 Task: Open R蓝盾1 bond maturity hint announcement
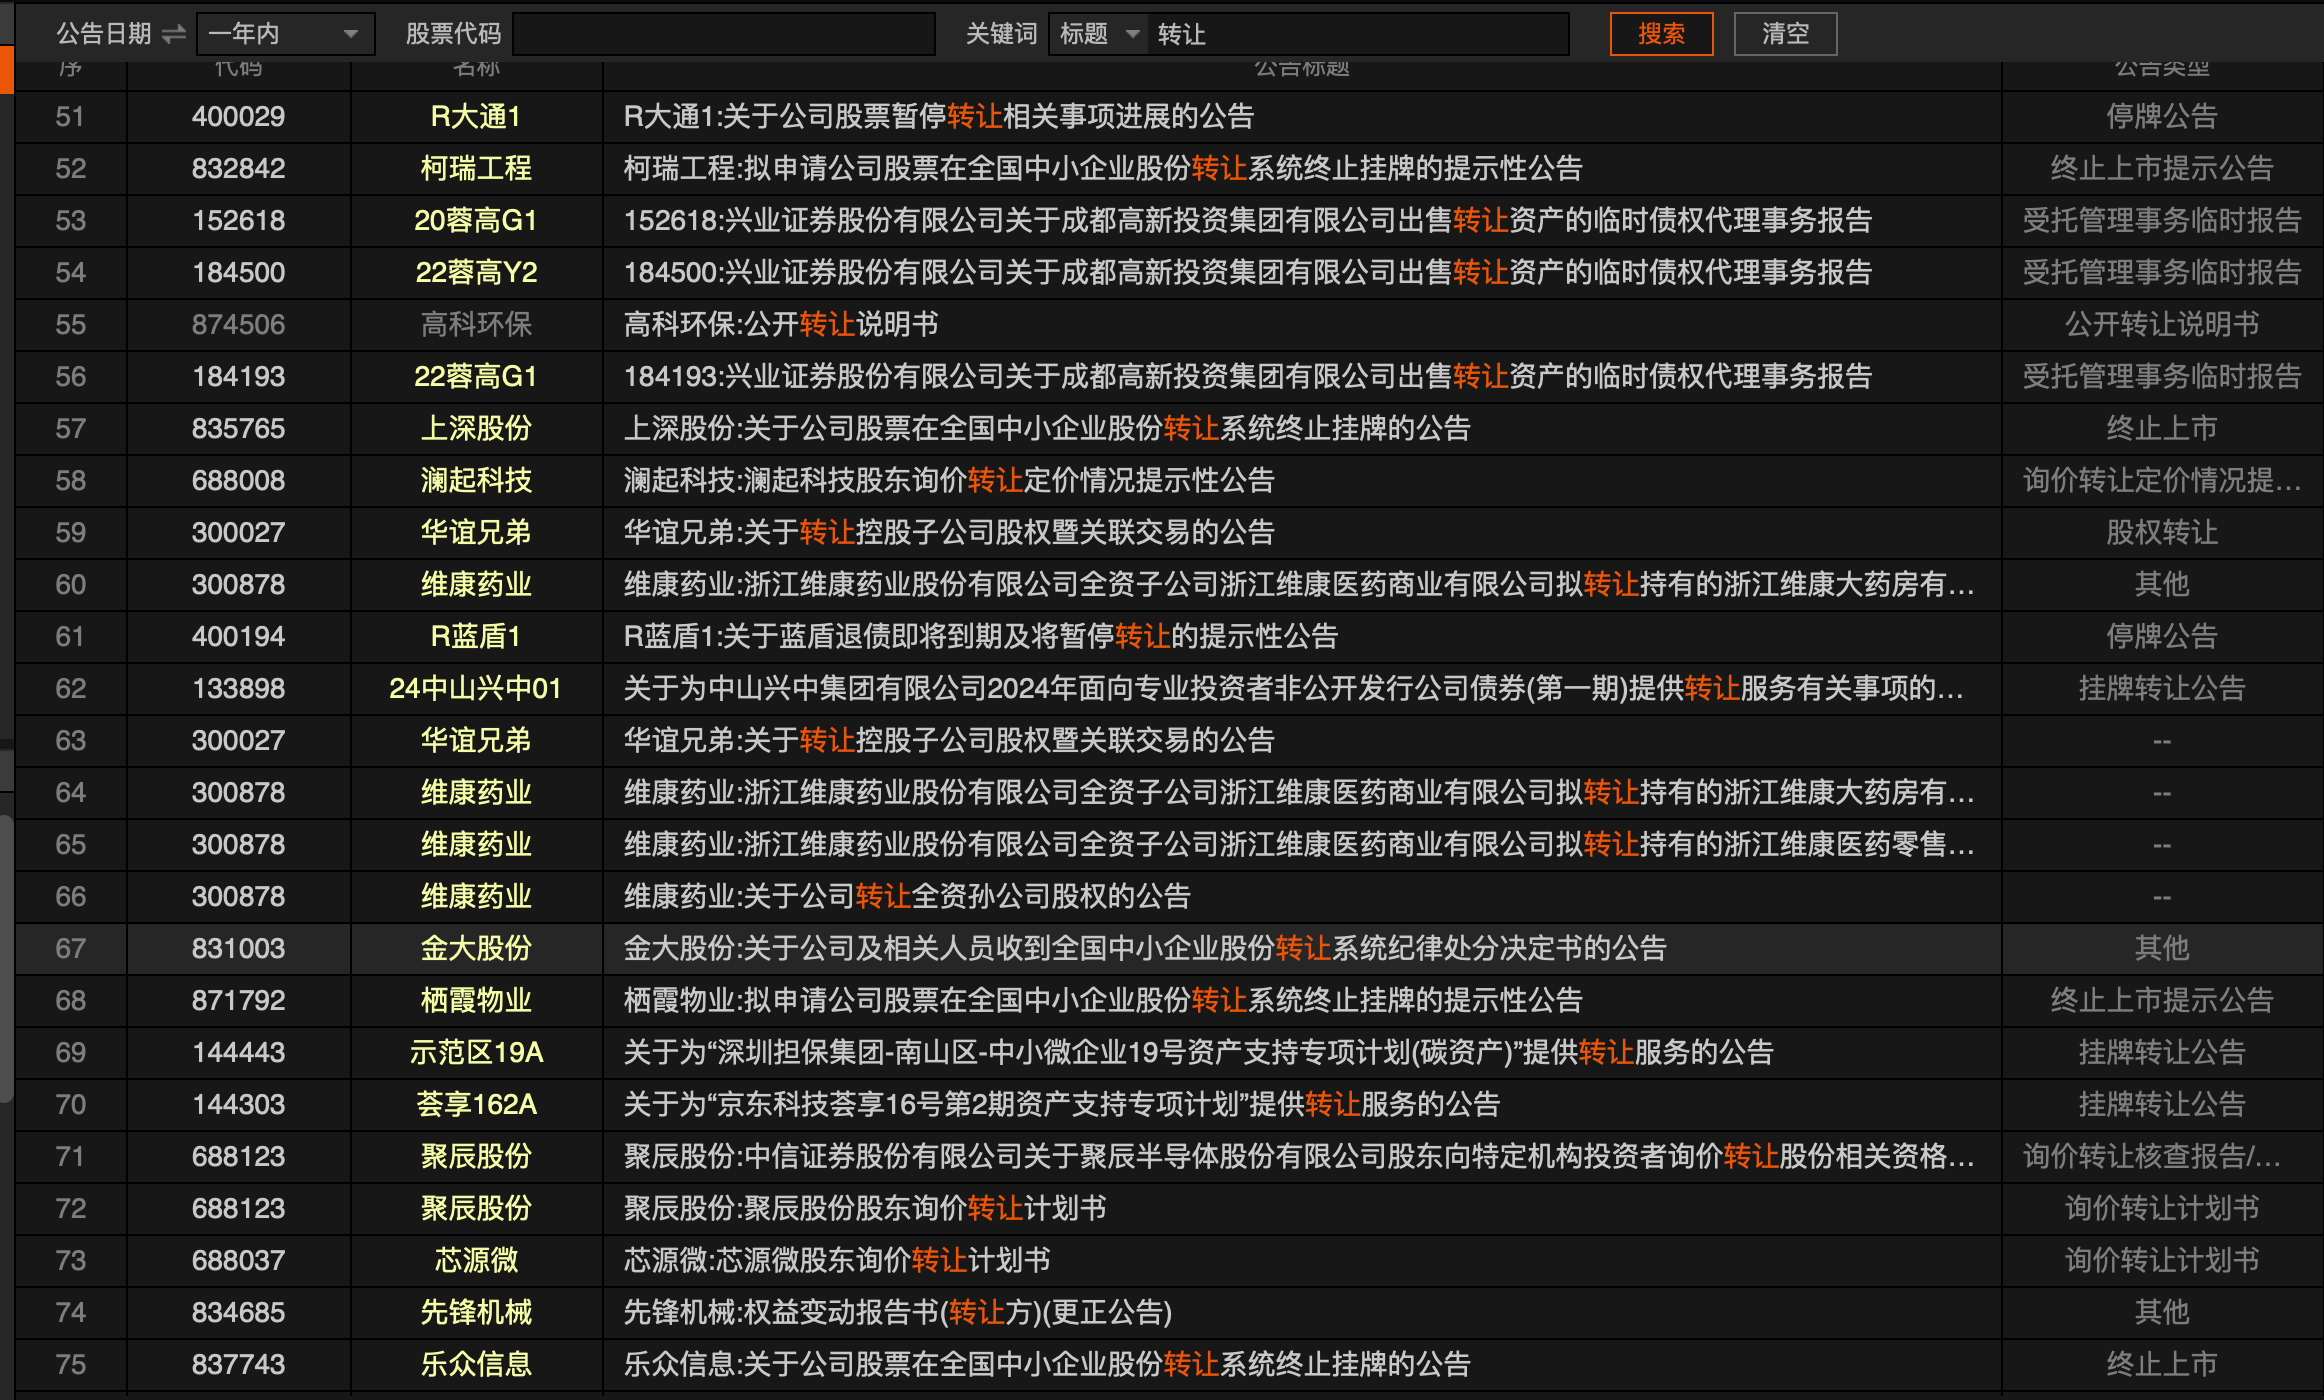(981, 636)
